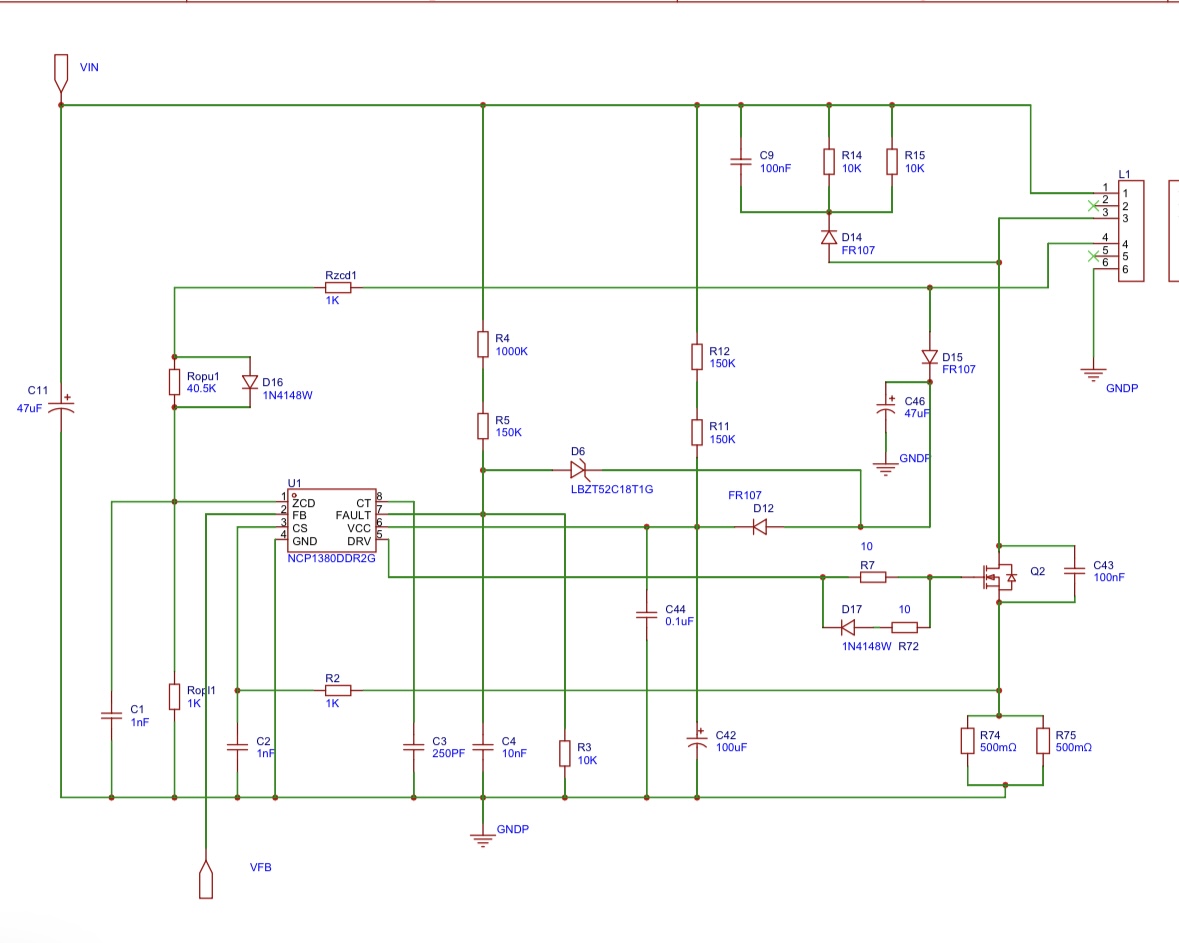Select the VIN input port symbol

tap(61, 70)
